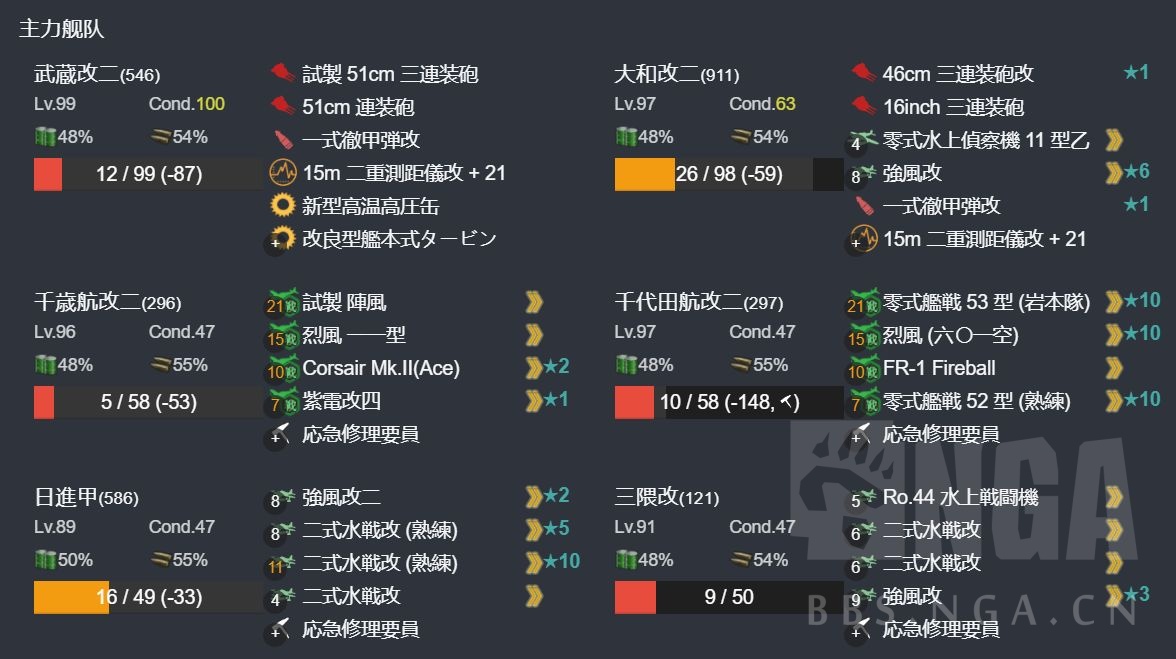This screenshot has width=1176, height=659.
Task: Click the red HP bar of 武蔵改二
Action: click(48, 174)
